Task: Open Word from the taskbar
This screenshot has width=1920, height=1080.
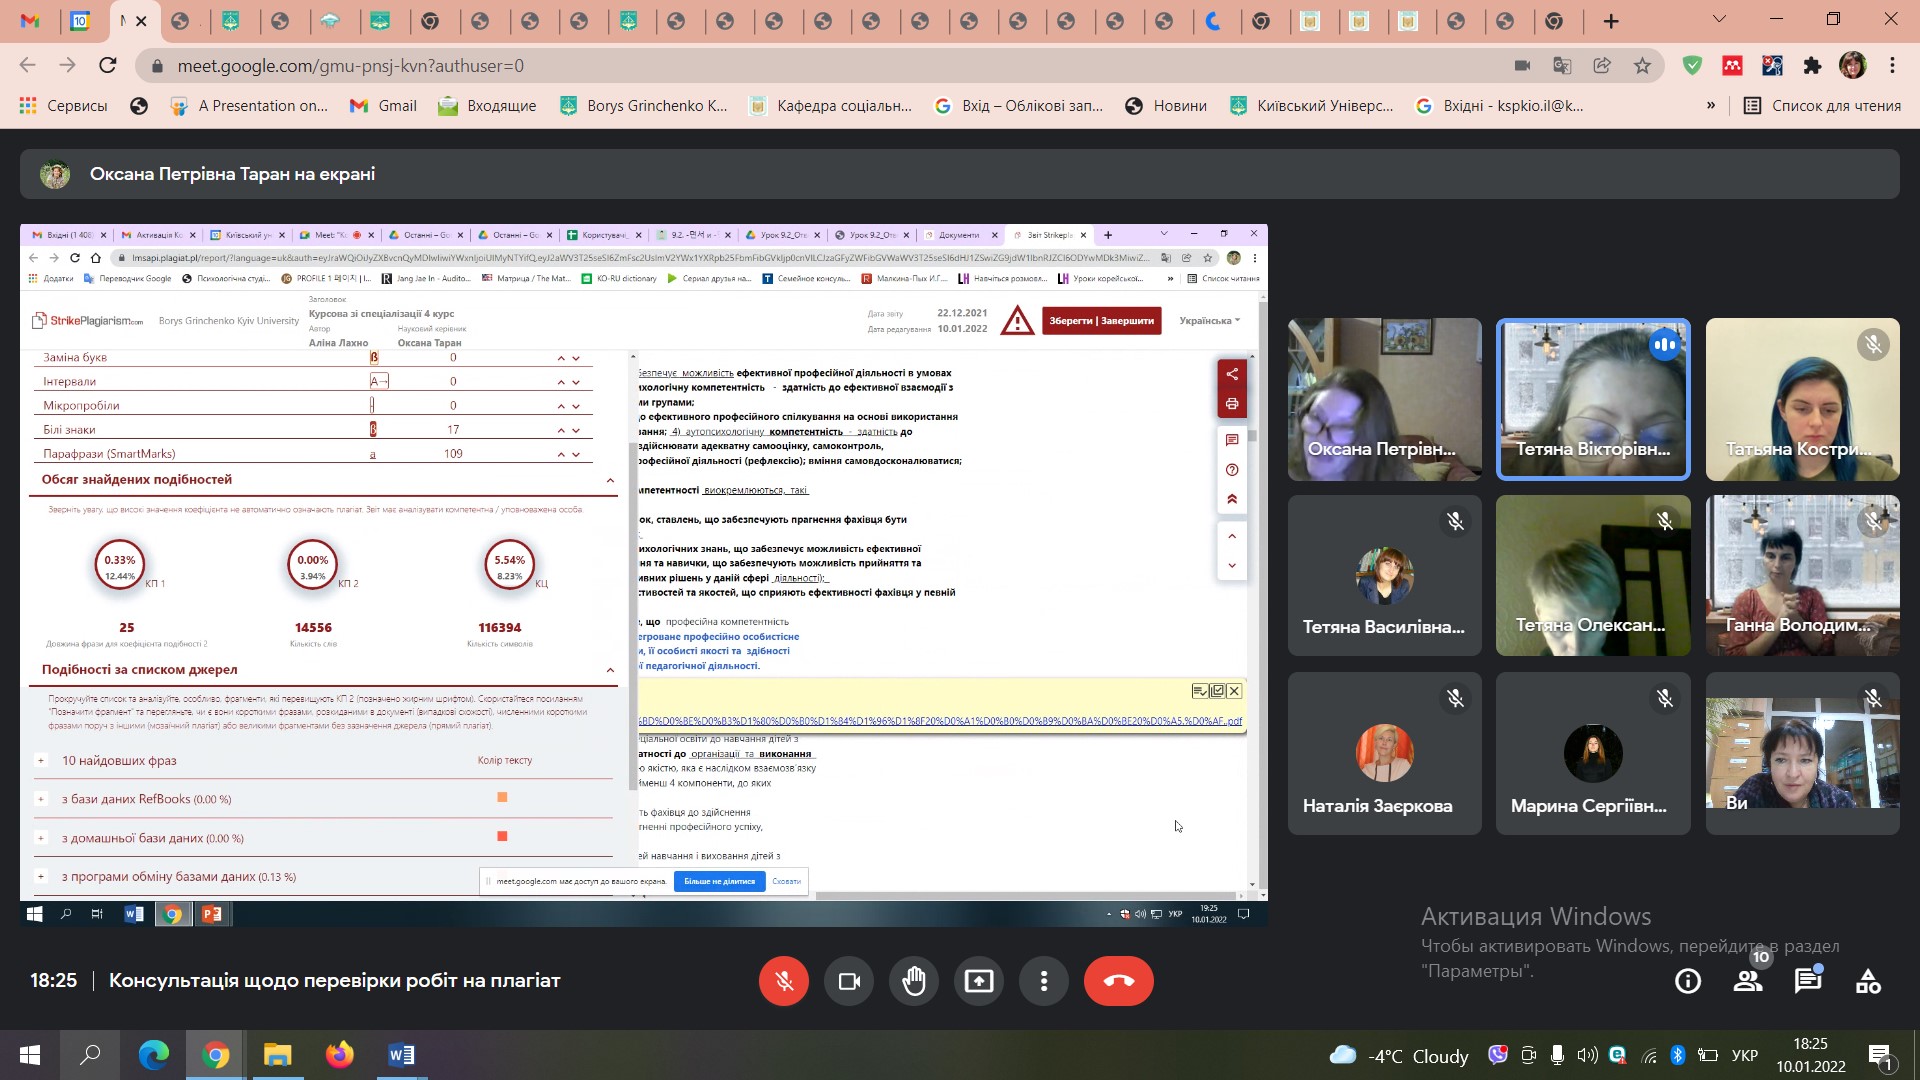Action: 401,1055
